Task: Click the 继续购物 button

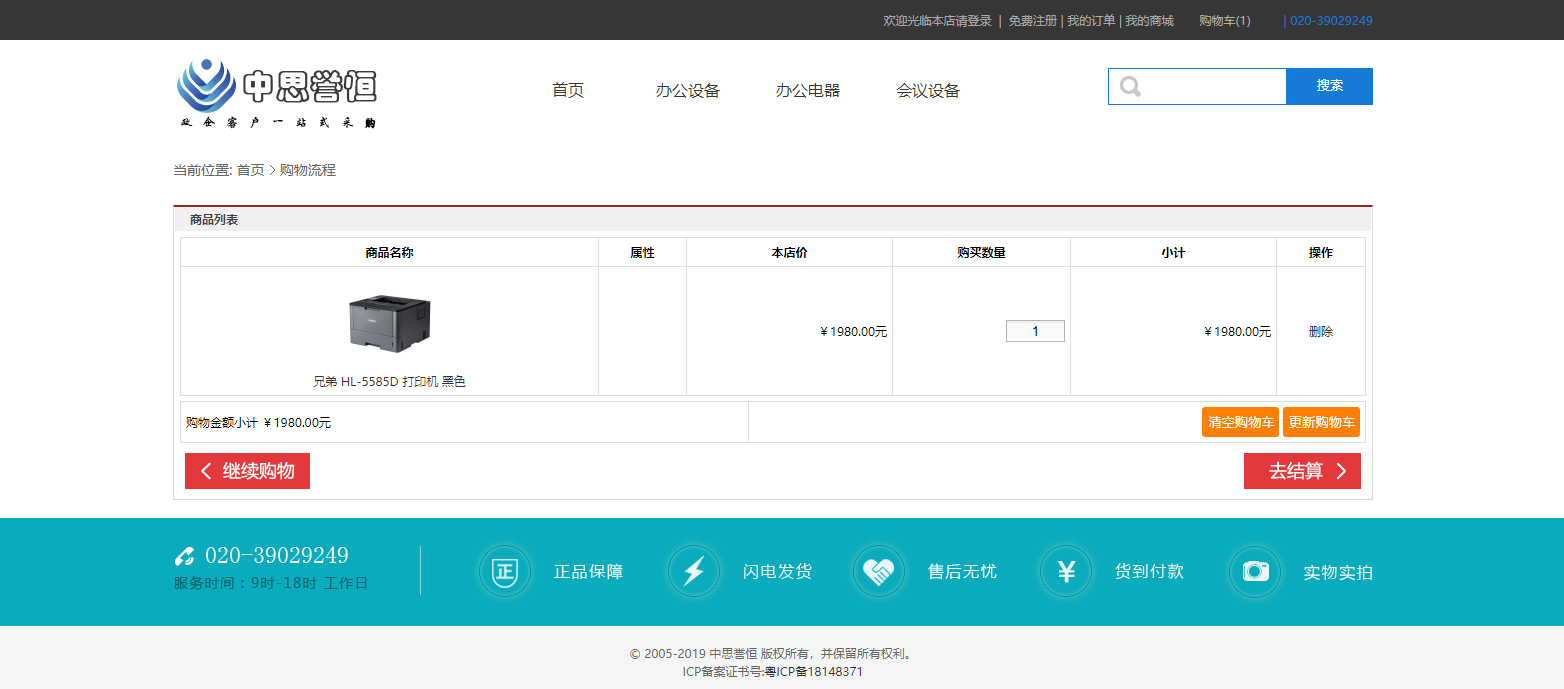Action: (x=247, y=471)
